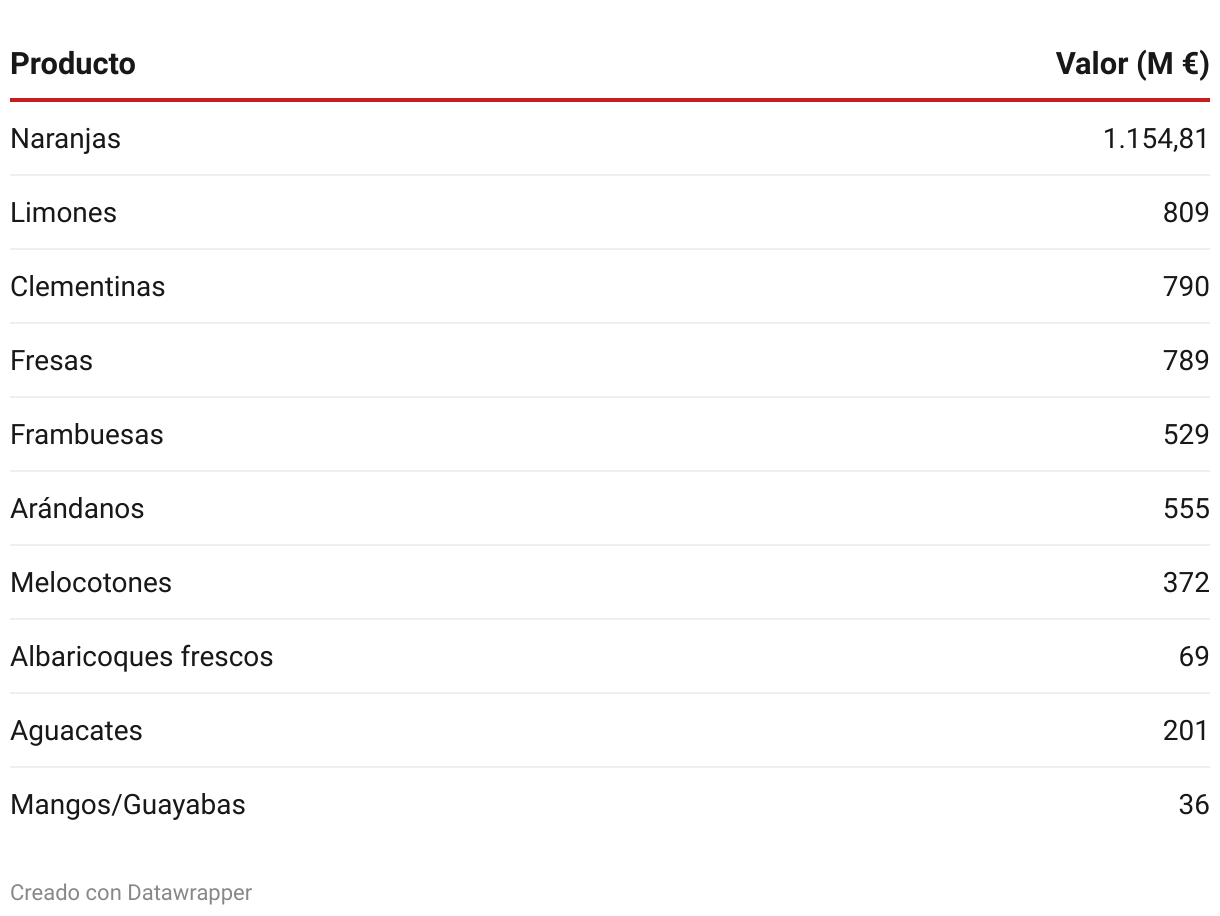The image size is (1220, 916).
Task: Select the Frambuesas row label
Action: click(87, 434)
